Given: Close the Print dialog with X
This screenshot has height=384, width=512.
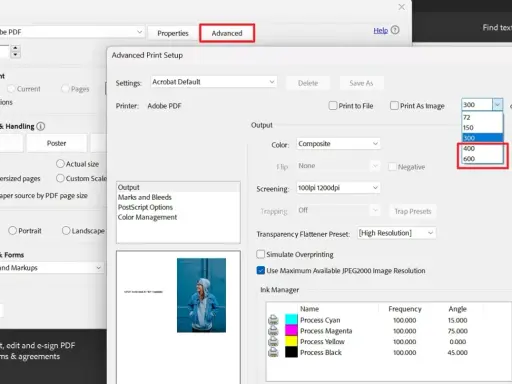Looking at the screenshot, I should (402, 7).
